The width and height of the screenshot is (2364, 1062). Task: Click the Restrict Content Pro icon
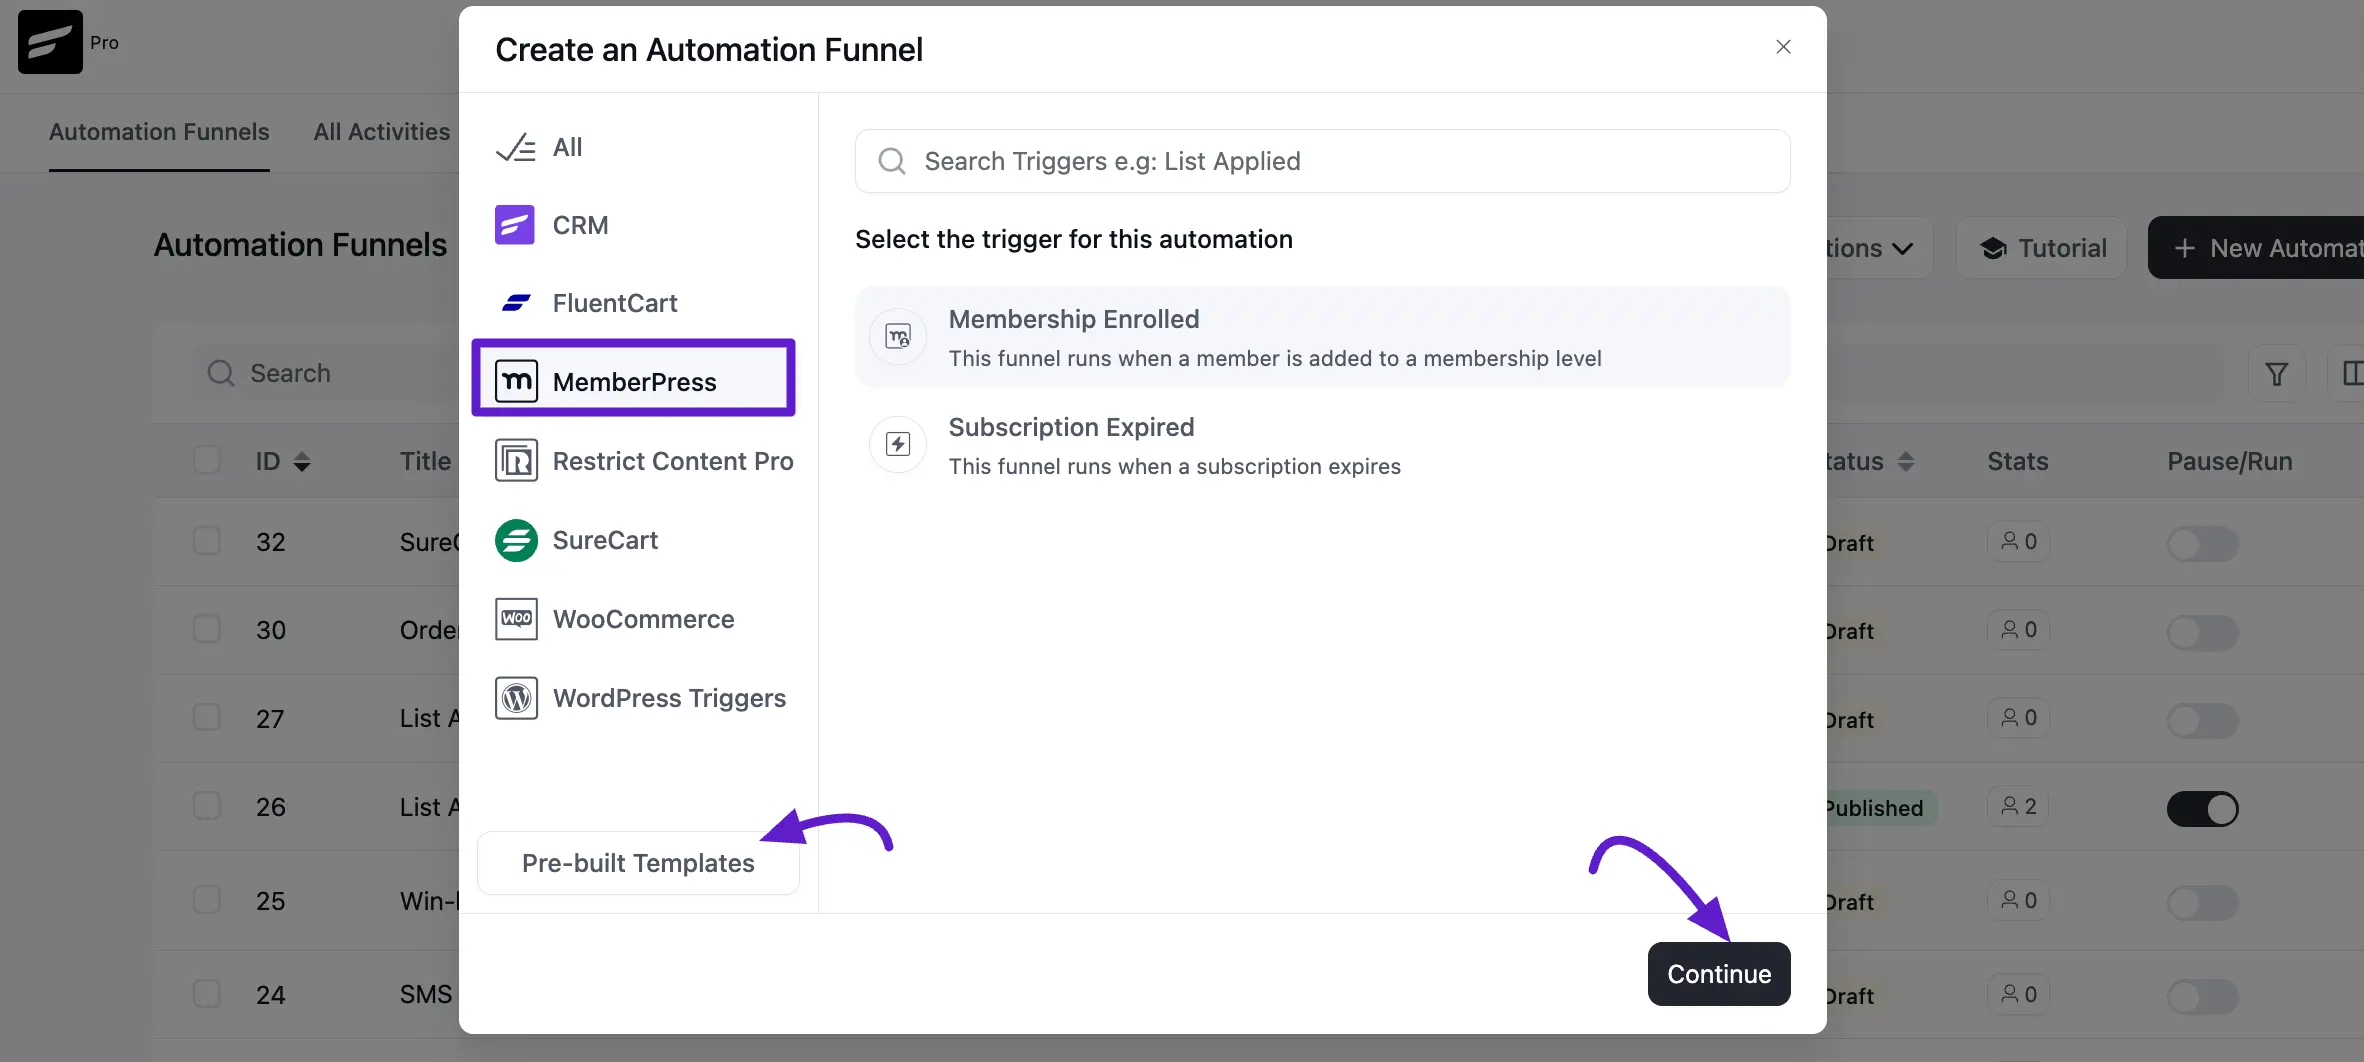point(516,460)
